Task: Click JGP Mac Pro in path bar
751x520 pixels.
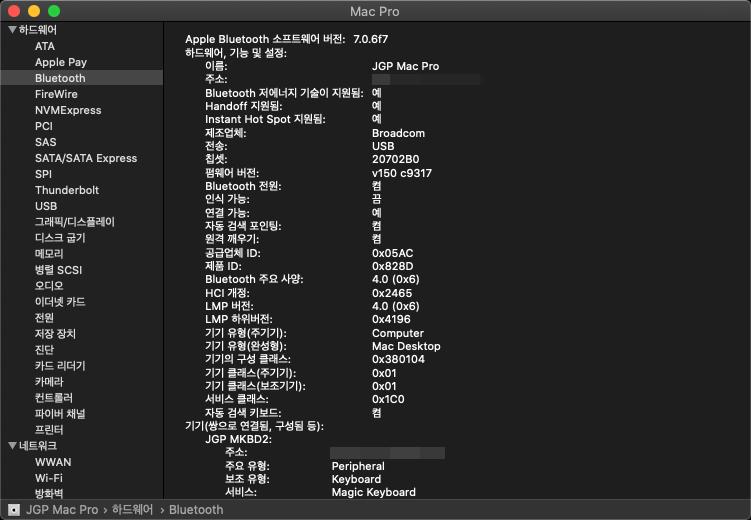Action: [62, 509]
